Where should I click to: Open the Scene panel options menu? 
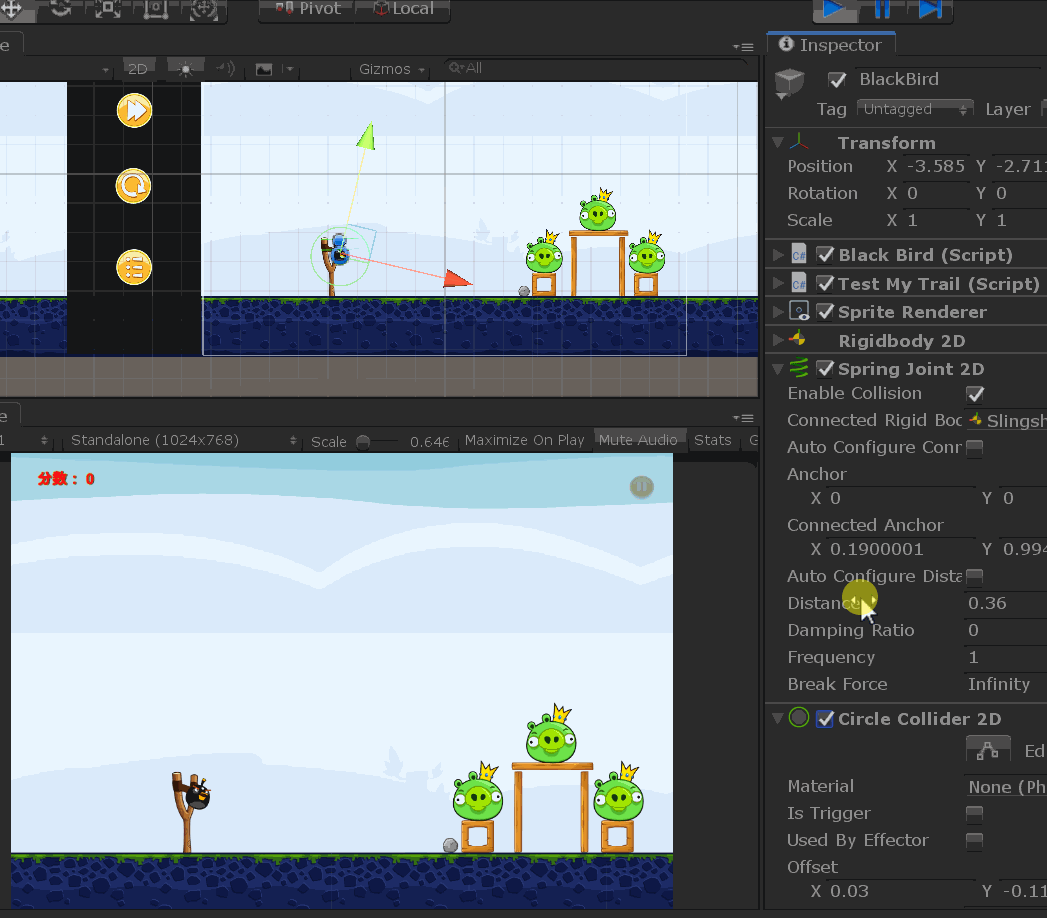pyautogui.click(x=743, y=47)
